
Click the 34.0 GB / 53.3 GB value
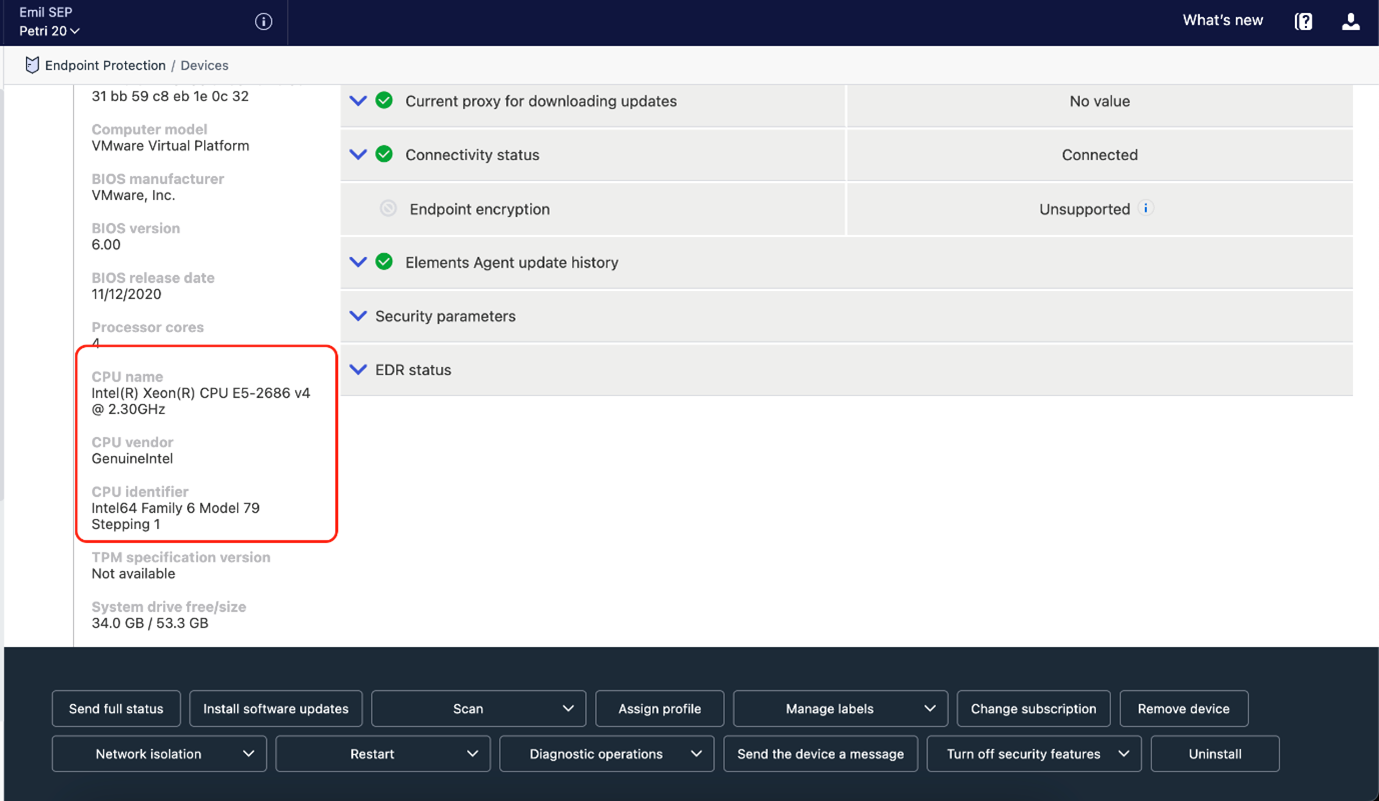pyautogui.click(x=150, y=623)
